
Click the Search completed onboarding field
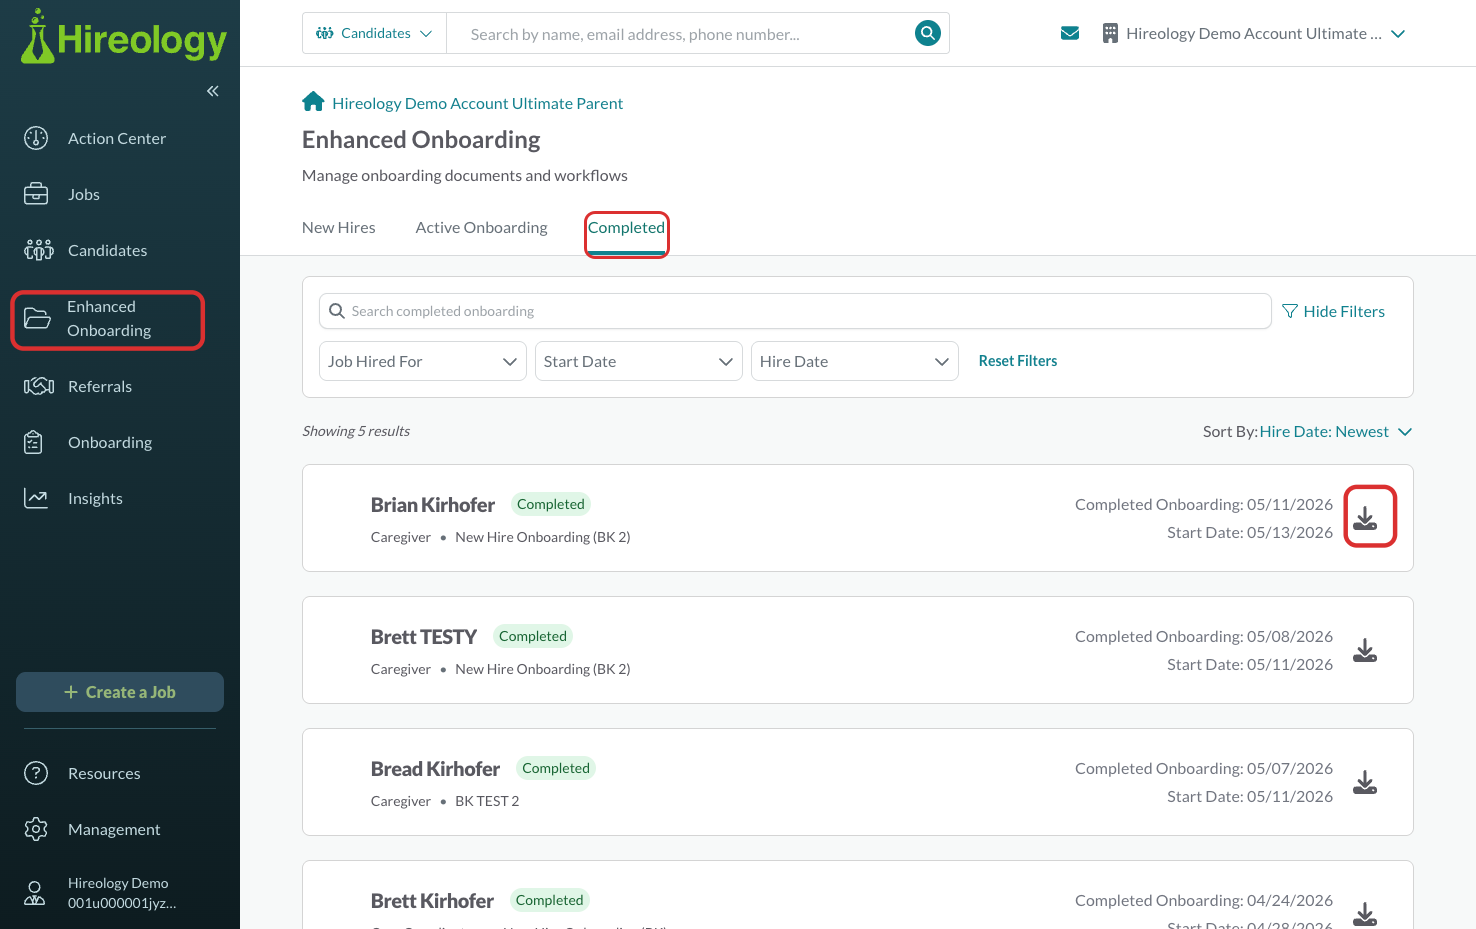tap(795, 311)
